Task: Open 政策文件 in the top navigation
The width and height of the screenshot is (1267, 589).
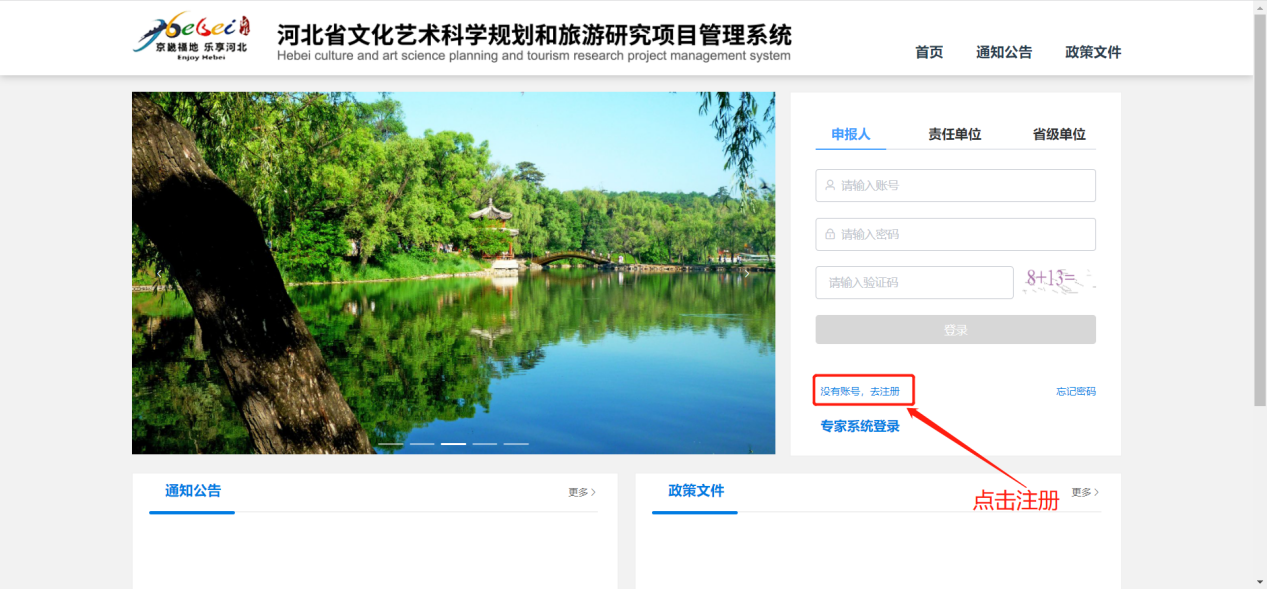Action: click(x=1093, y=52)
